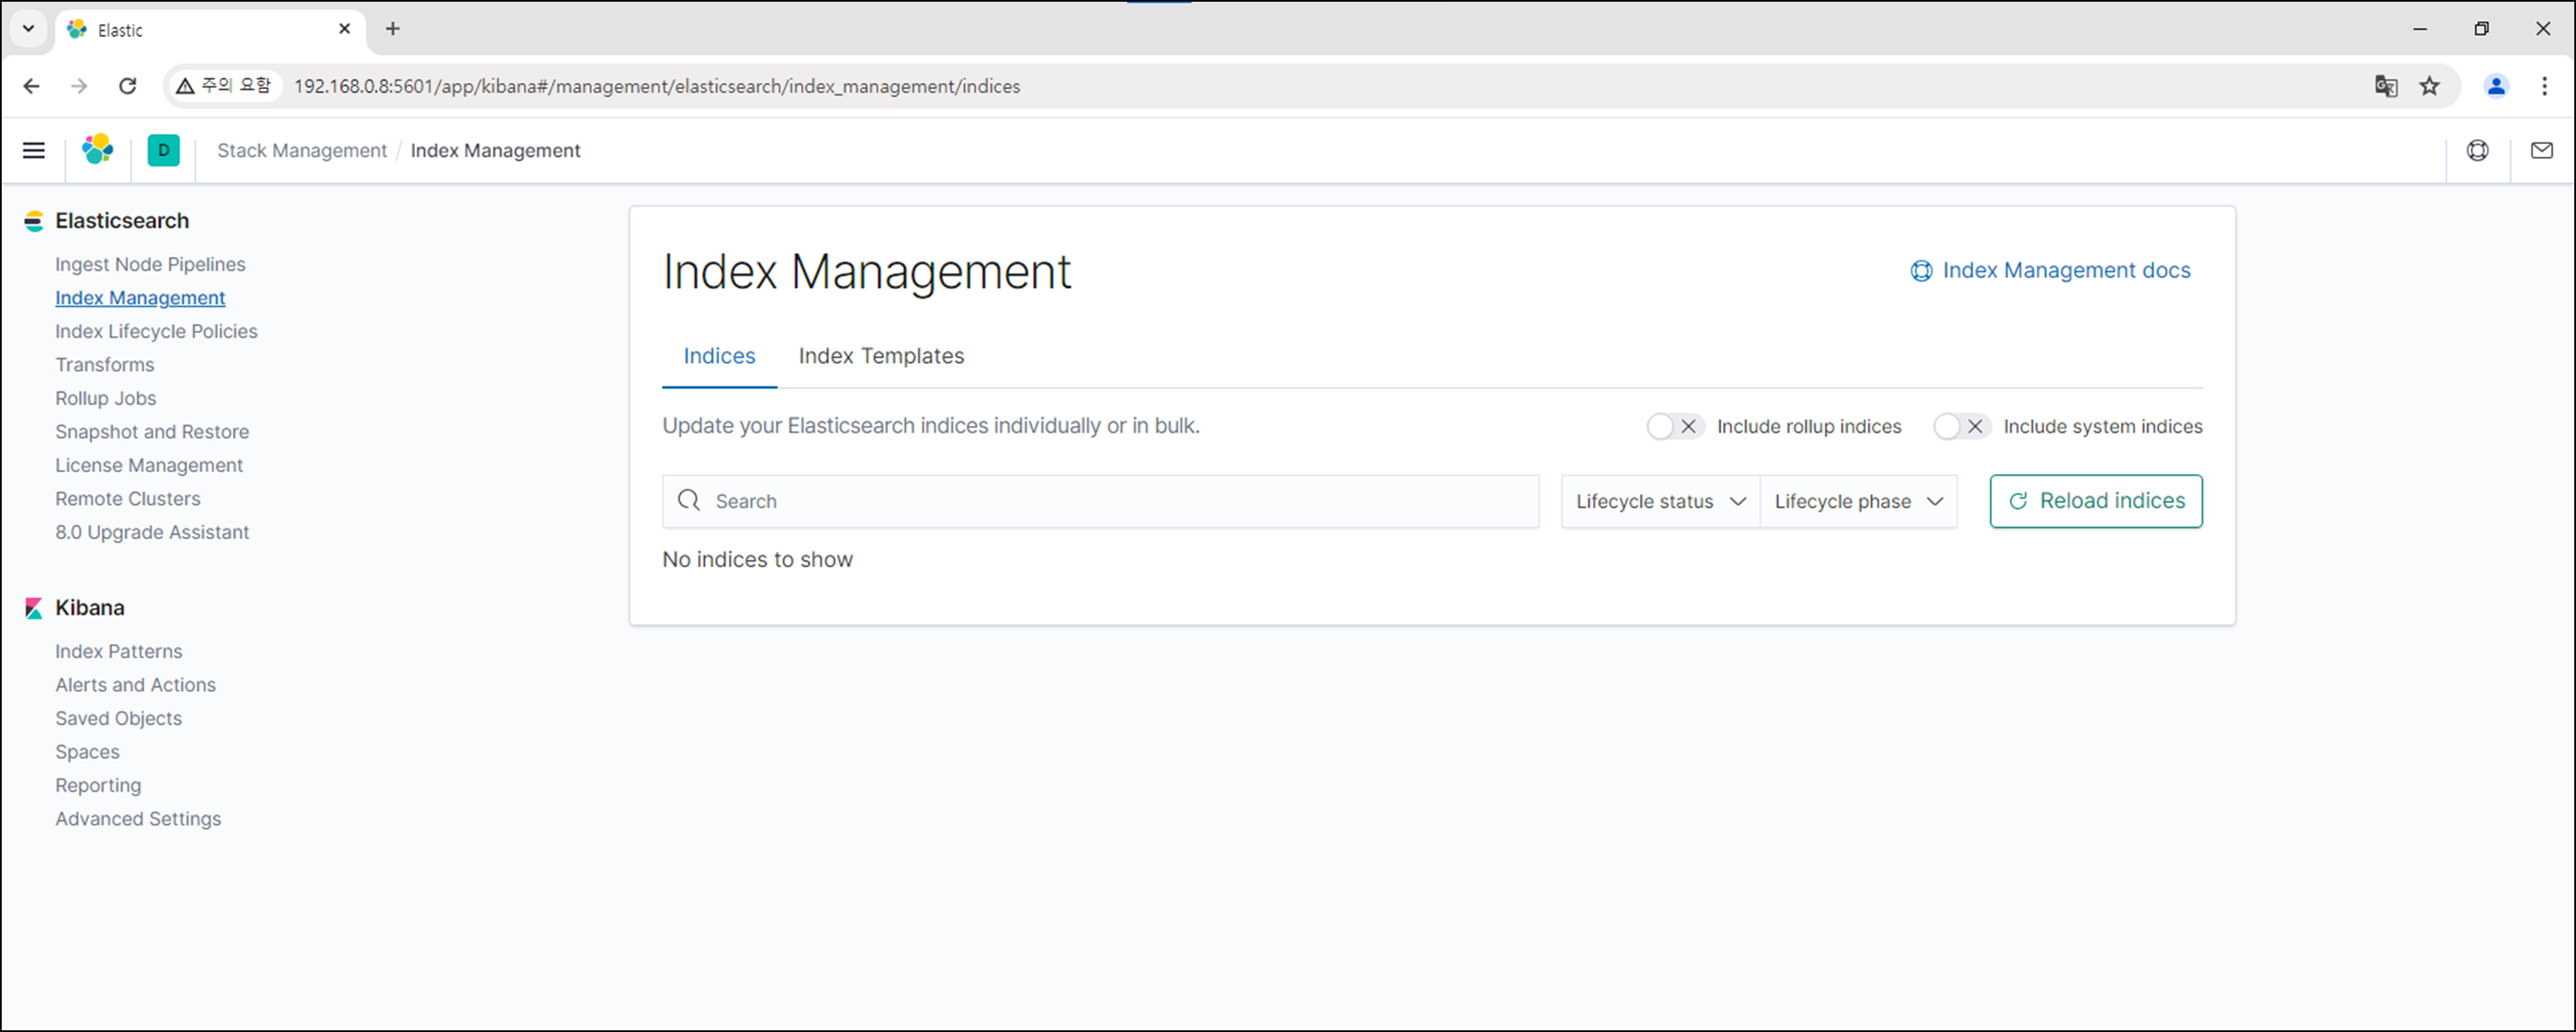Viewport: 2576px width, 1032px height.
Task: Open Reporting under Kibana
Action: 98,785
